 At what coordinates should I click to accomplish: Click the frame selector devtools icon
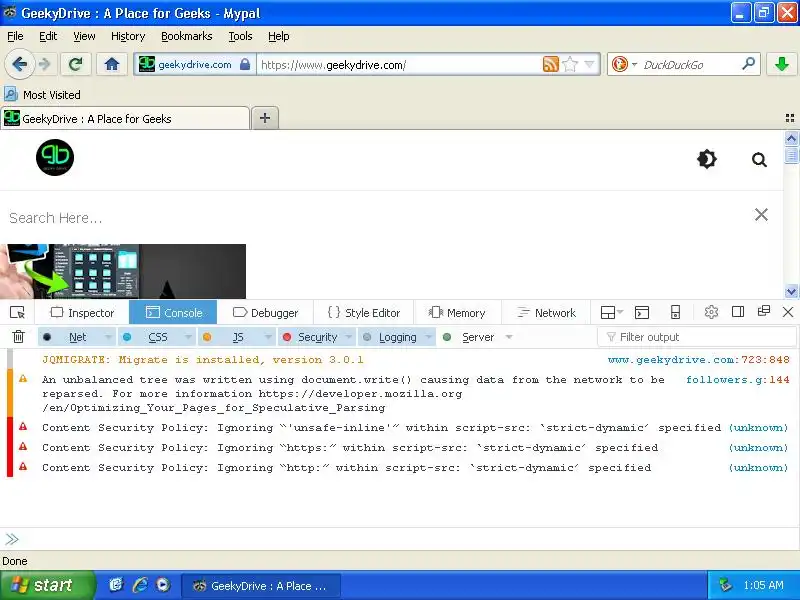[612, 312]
